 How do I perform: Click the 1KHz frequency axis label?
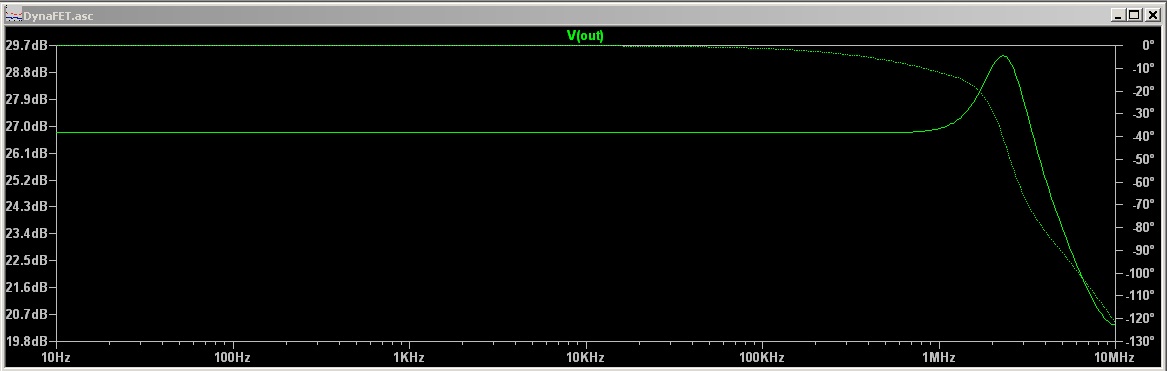coord(409,358)
